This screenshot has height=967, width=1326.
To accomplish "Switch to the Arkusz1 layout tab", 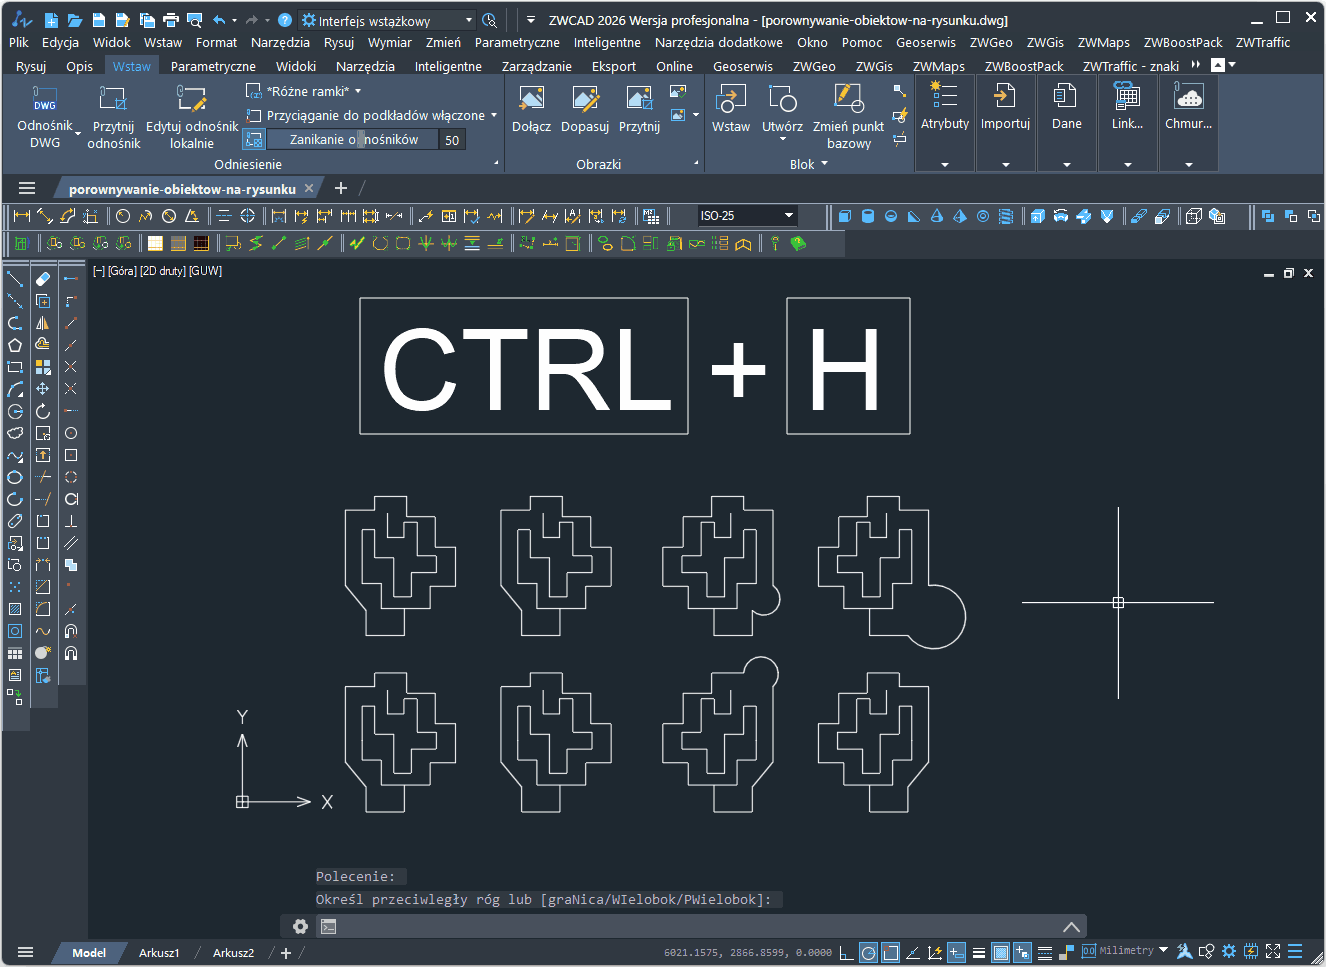I will [x=159, y=953].
